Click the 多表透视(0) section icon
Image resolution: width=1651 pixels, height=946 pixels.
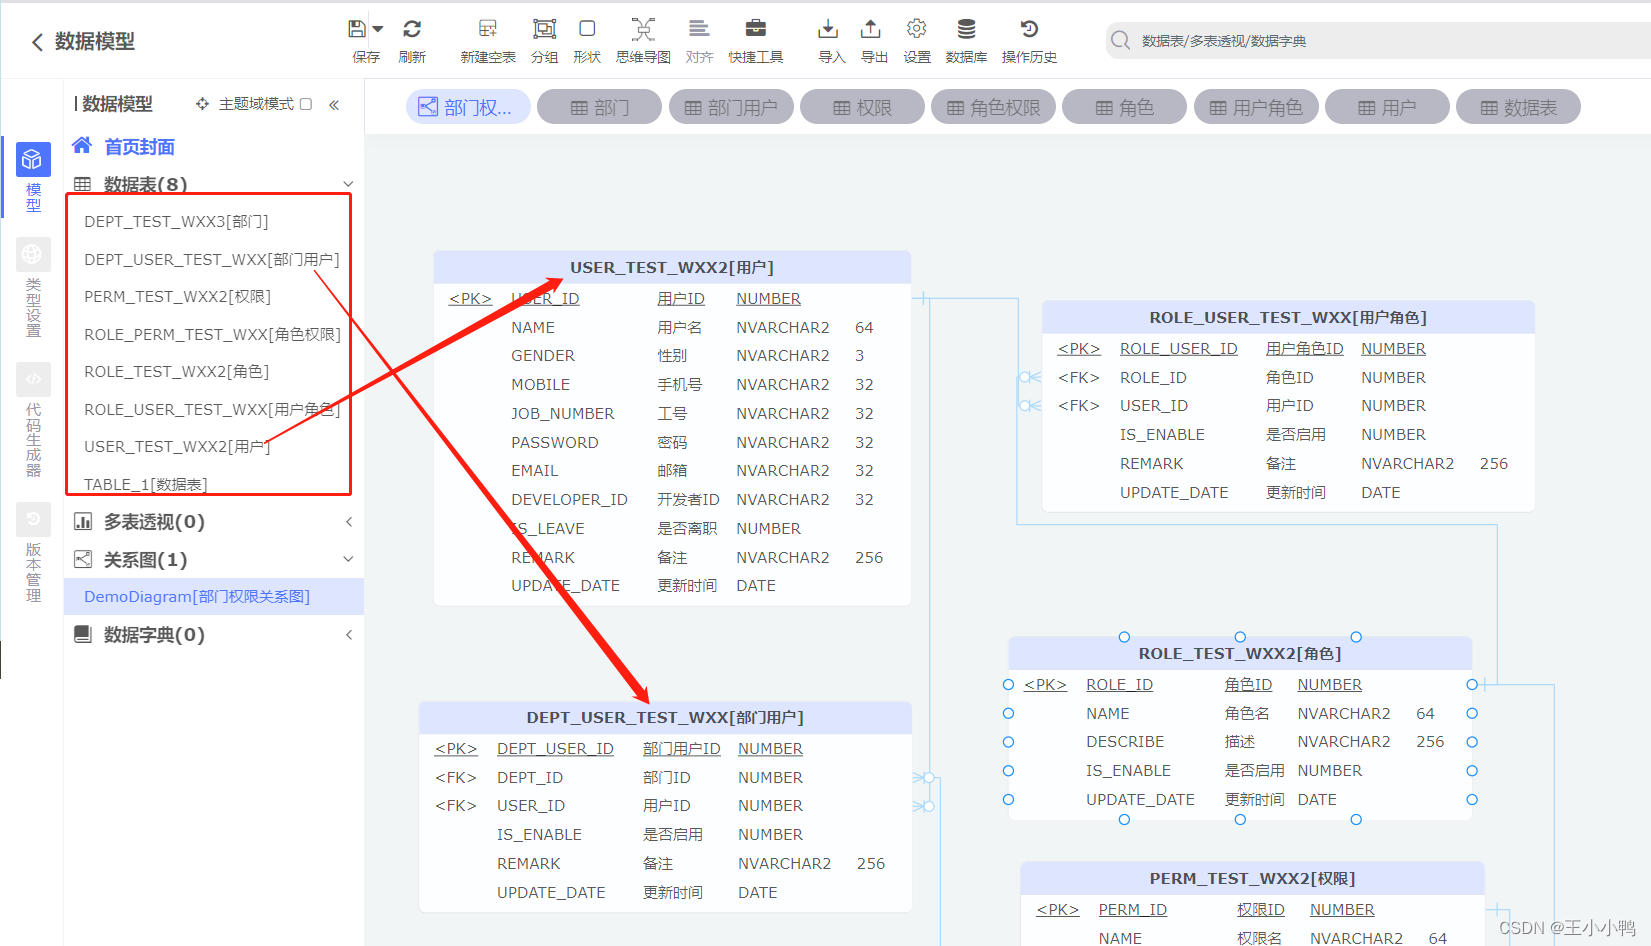point(83,522)
